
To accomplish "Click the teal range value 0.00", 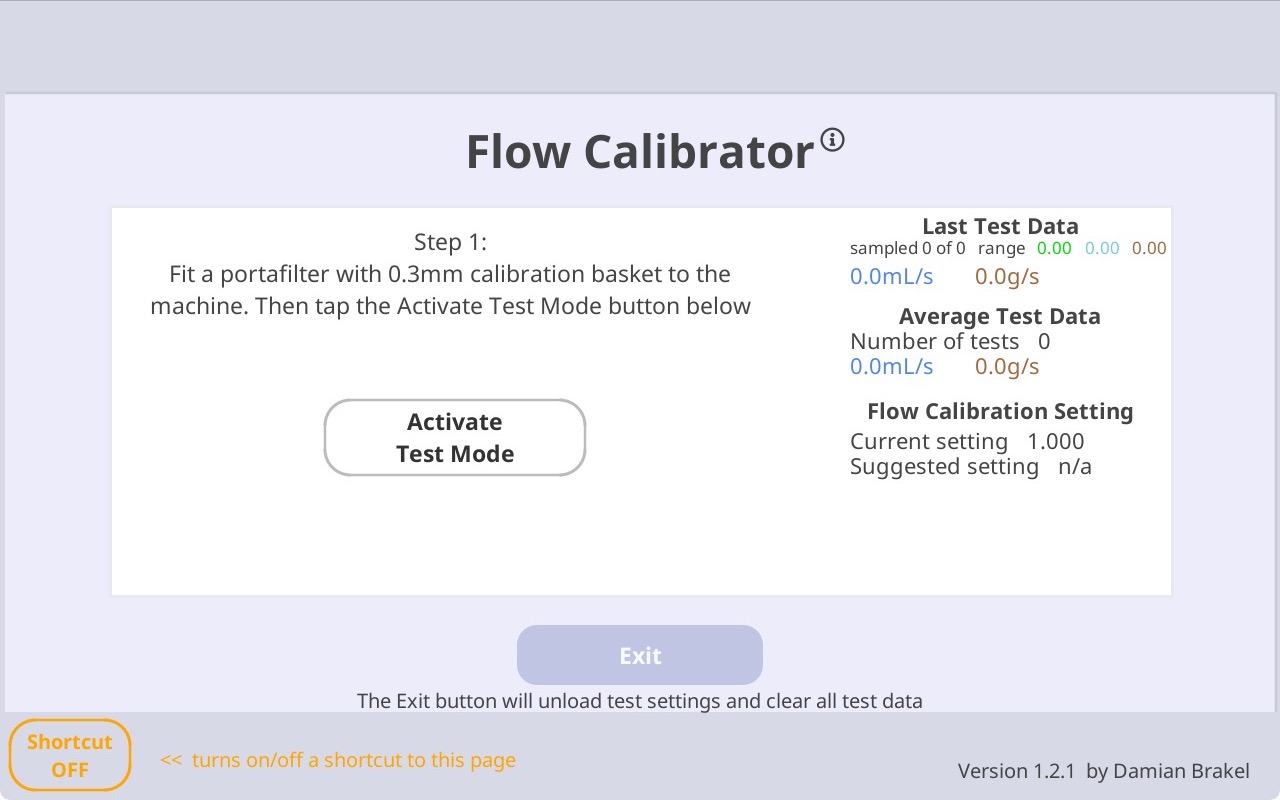I will 1102,248.
